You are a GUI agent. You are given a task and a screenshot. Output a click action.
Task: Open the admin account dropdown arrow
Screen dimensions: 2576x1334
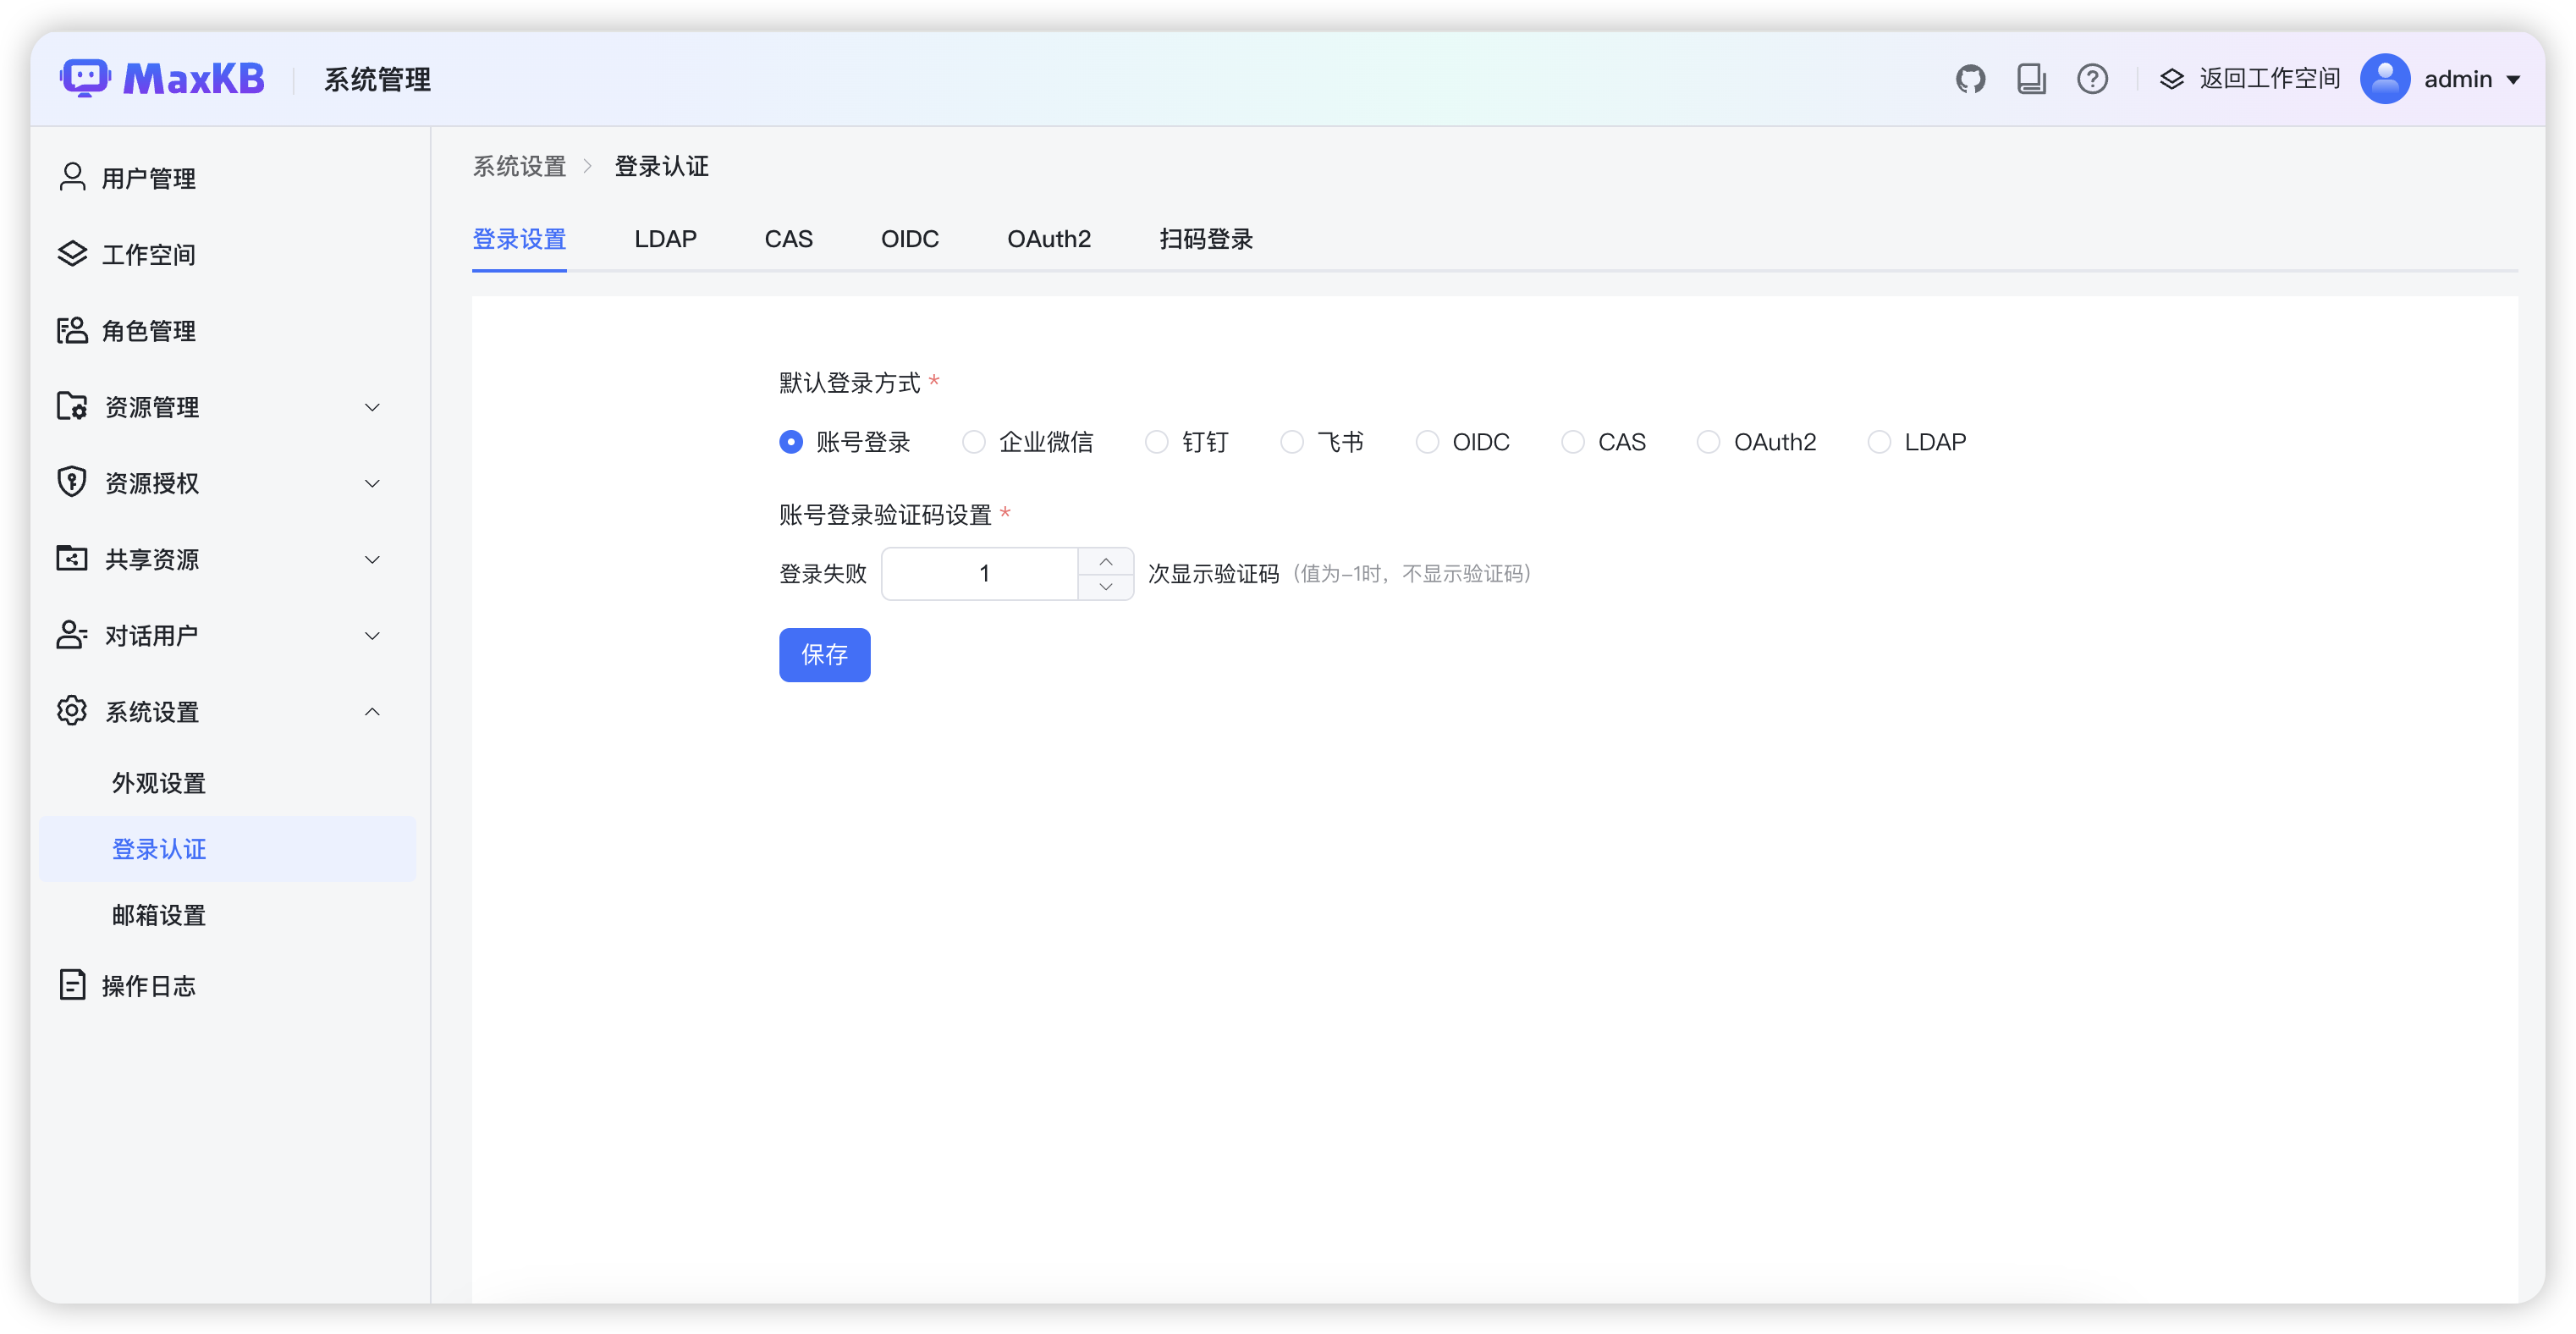(2513, 80)
